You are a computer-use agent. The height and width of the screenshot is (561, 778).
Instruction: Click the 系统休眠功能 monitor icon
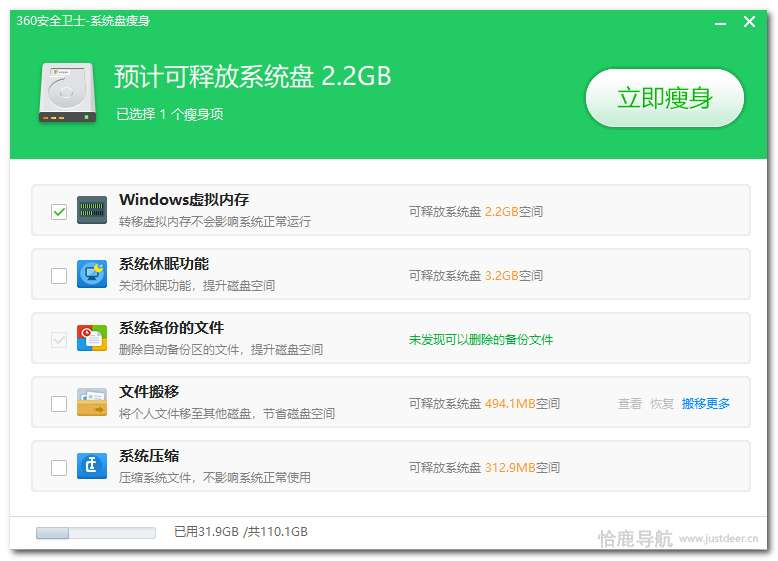[x=92, y=274]
